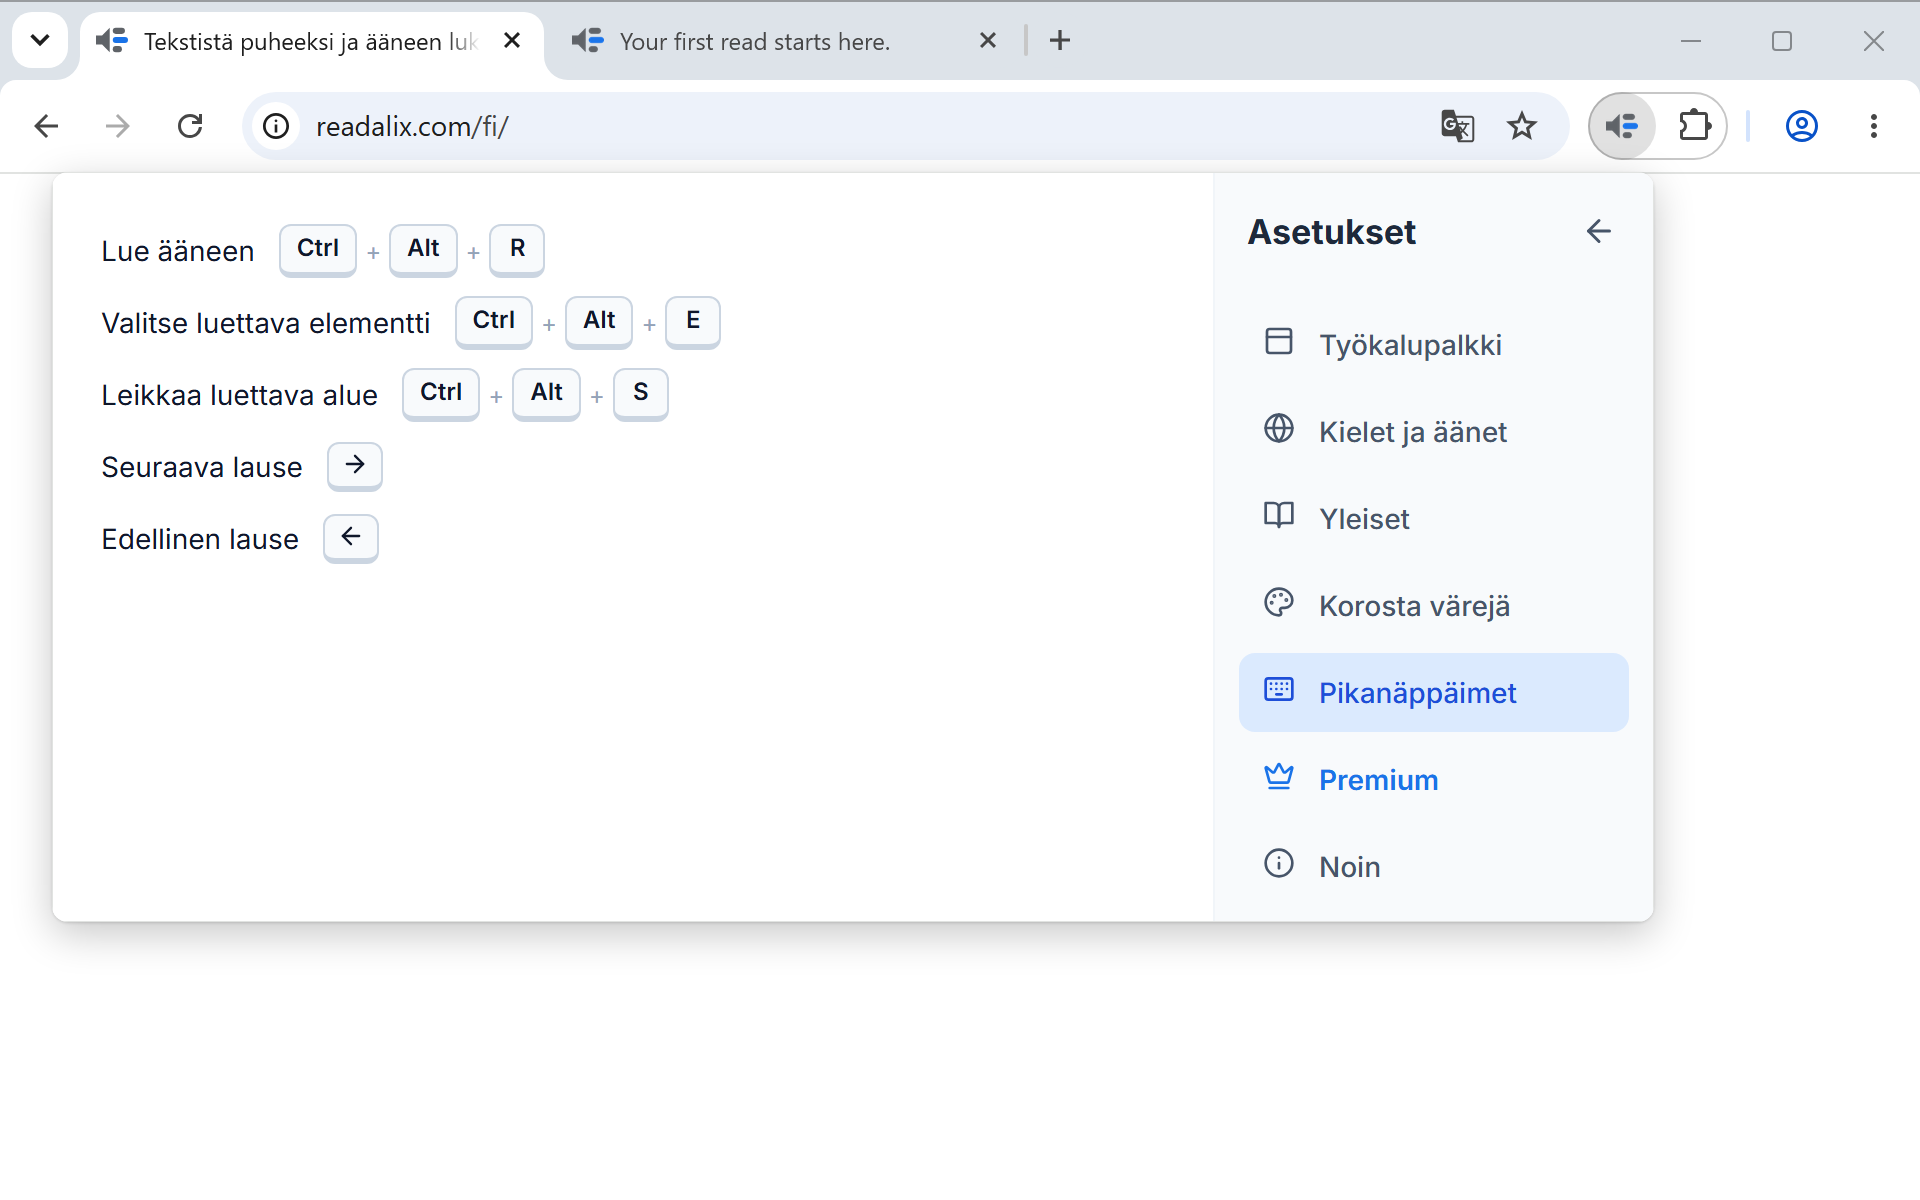1920x1200 pixels.
Task: Open the Chrome profile icon
Action: point(1802,126)
